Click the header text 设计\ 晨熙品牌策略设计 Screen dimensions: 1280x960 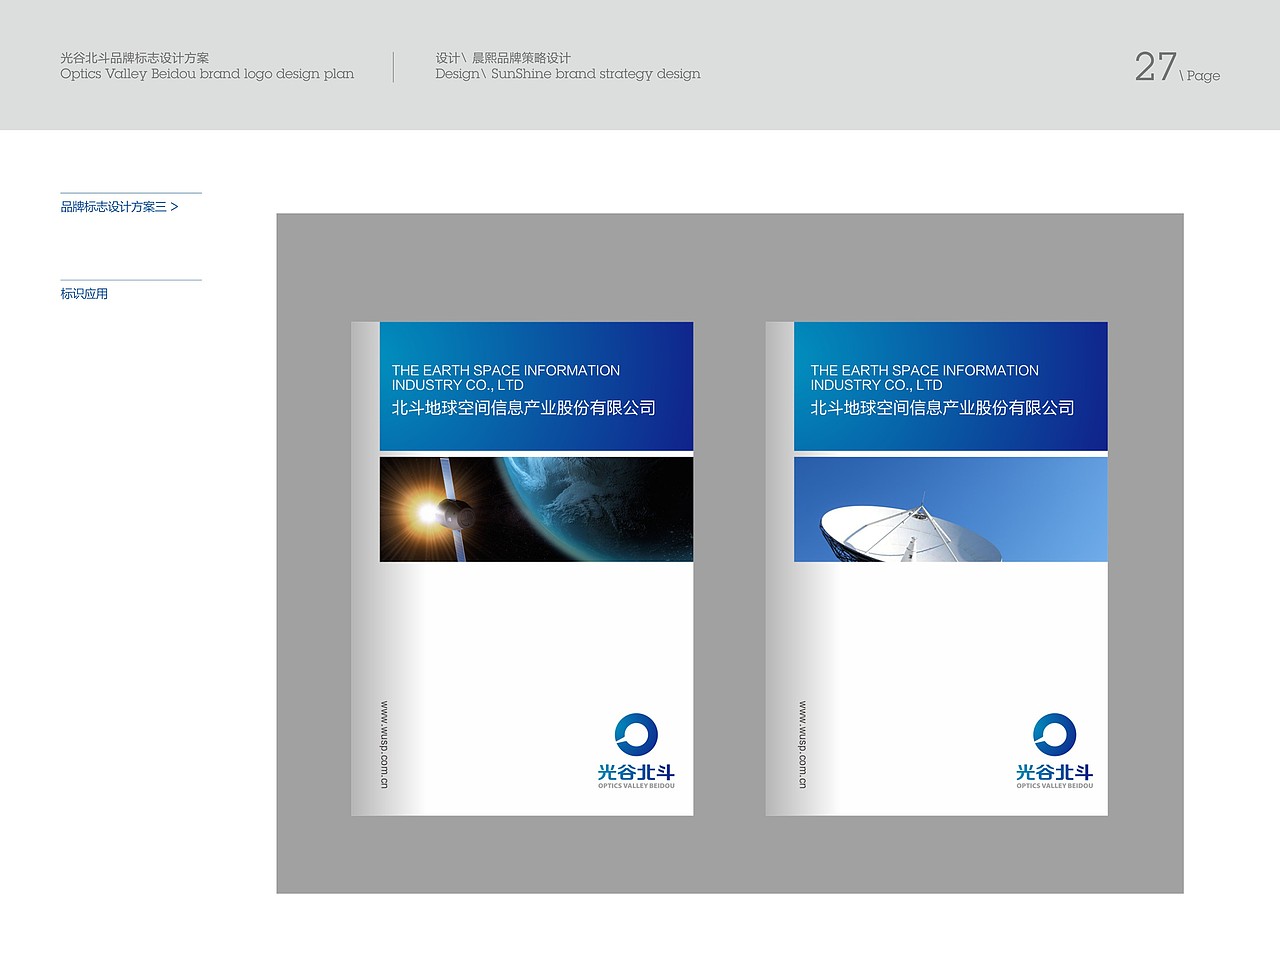coord(503,58)
